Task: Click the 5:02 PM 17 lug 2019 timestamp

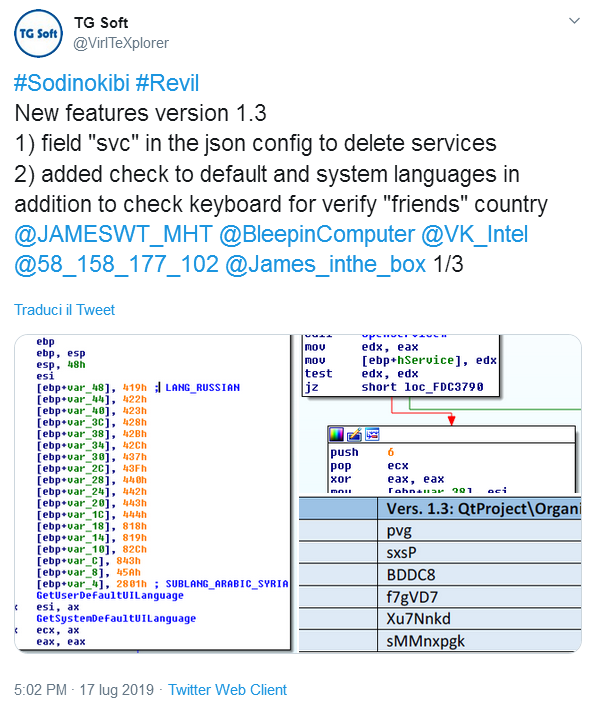Action: coord(84,689)
